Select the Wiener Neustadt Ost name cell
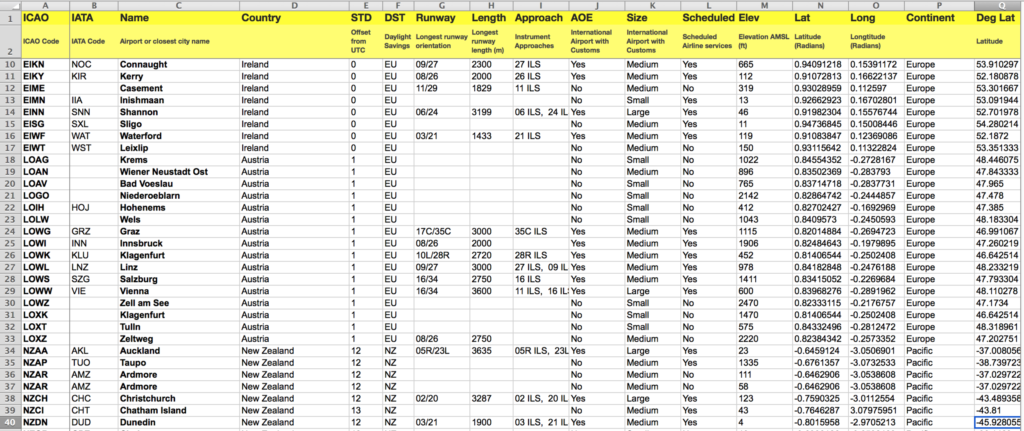Viewport: 1024px width, 431px height. pyautogui.click(x=176, y=173)
